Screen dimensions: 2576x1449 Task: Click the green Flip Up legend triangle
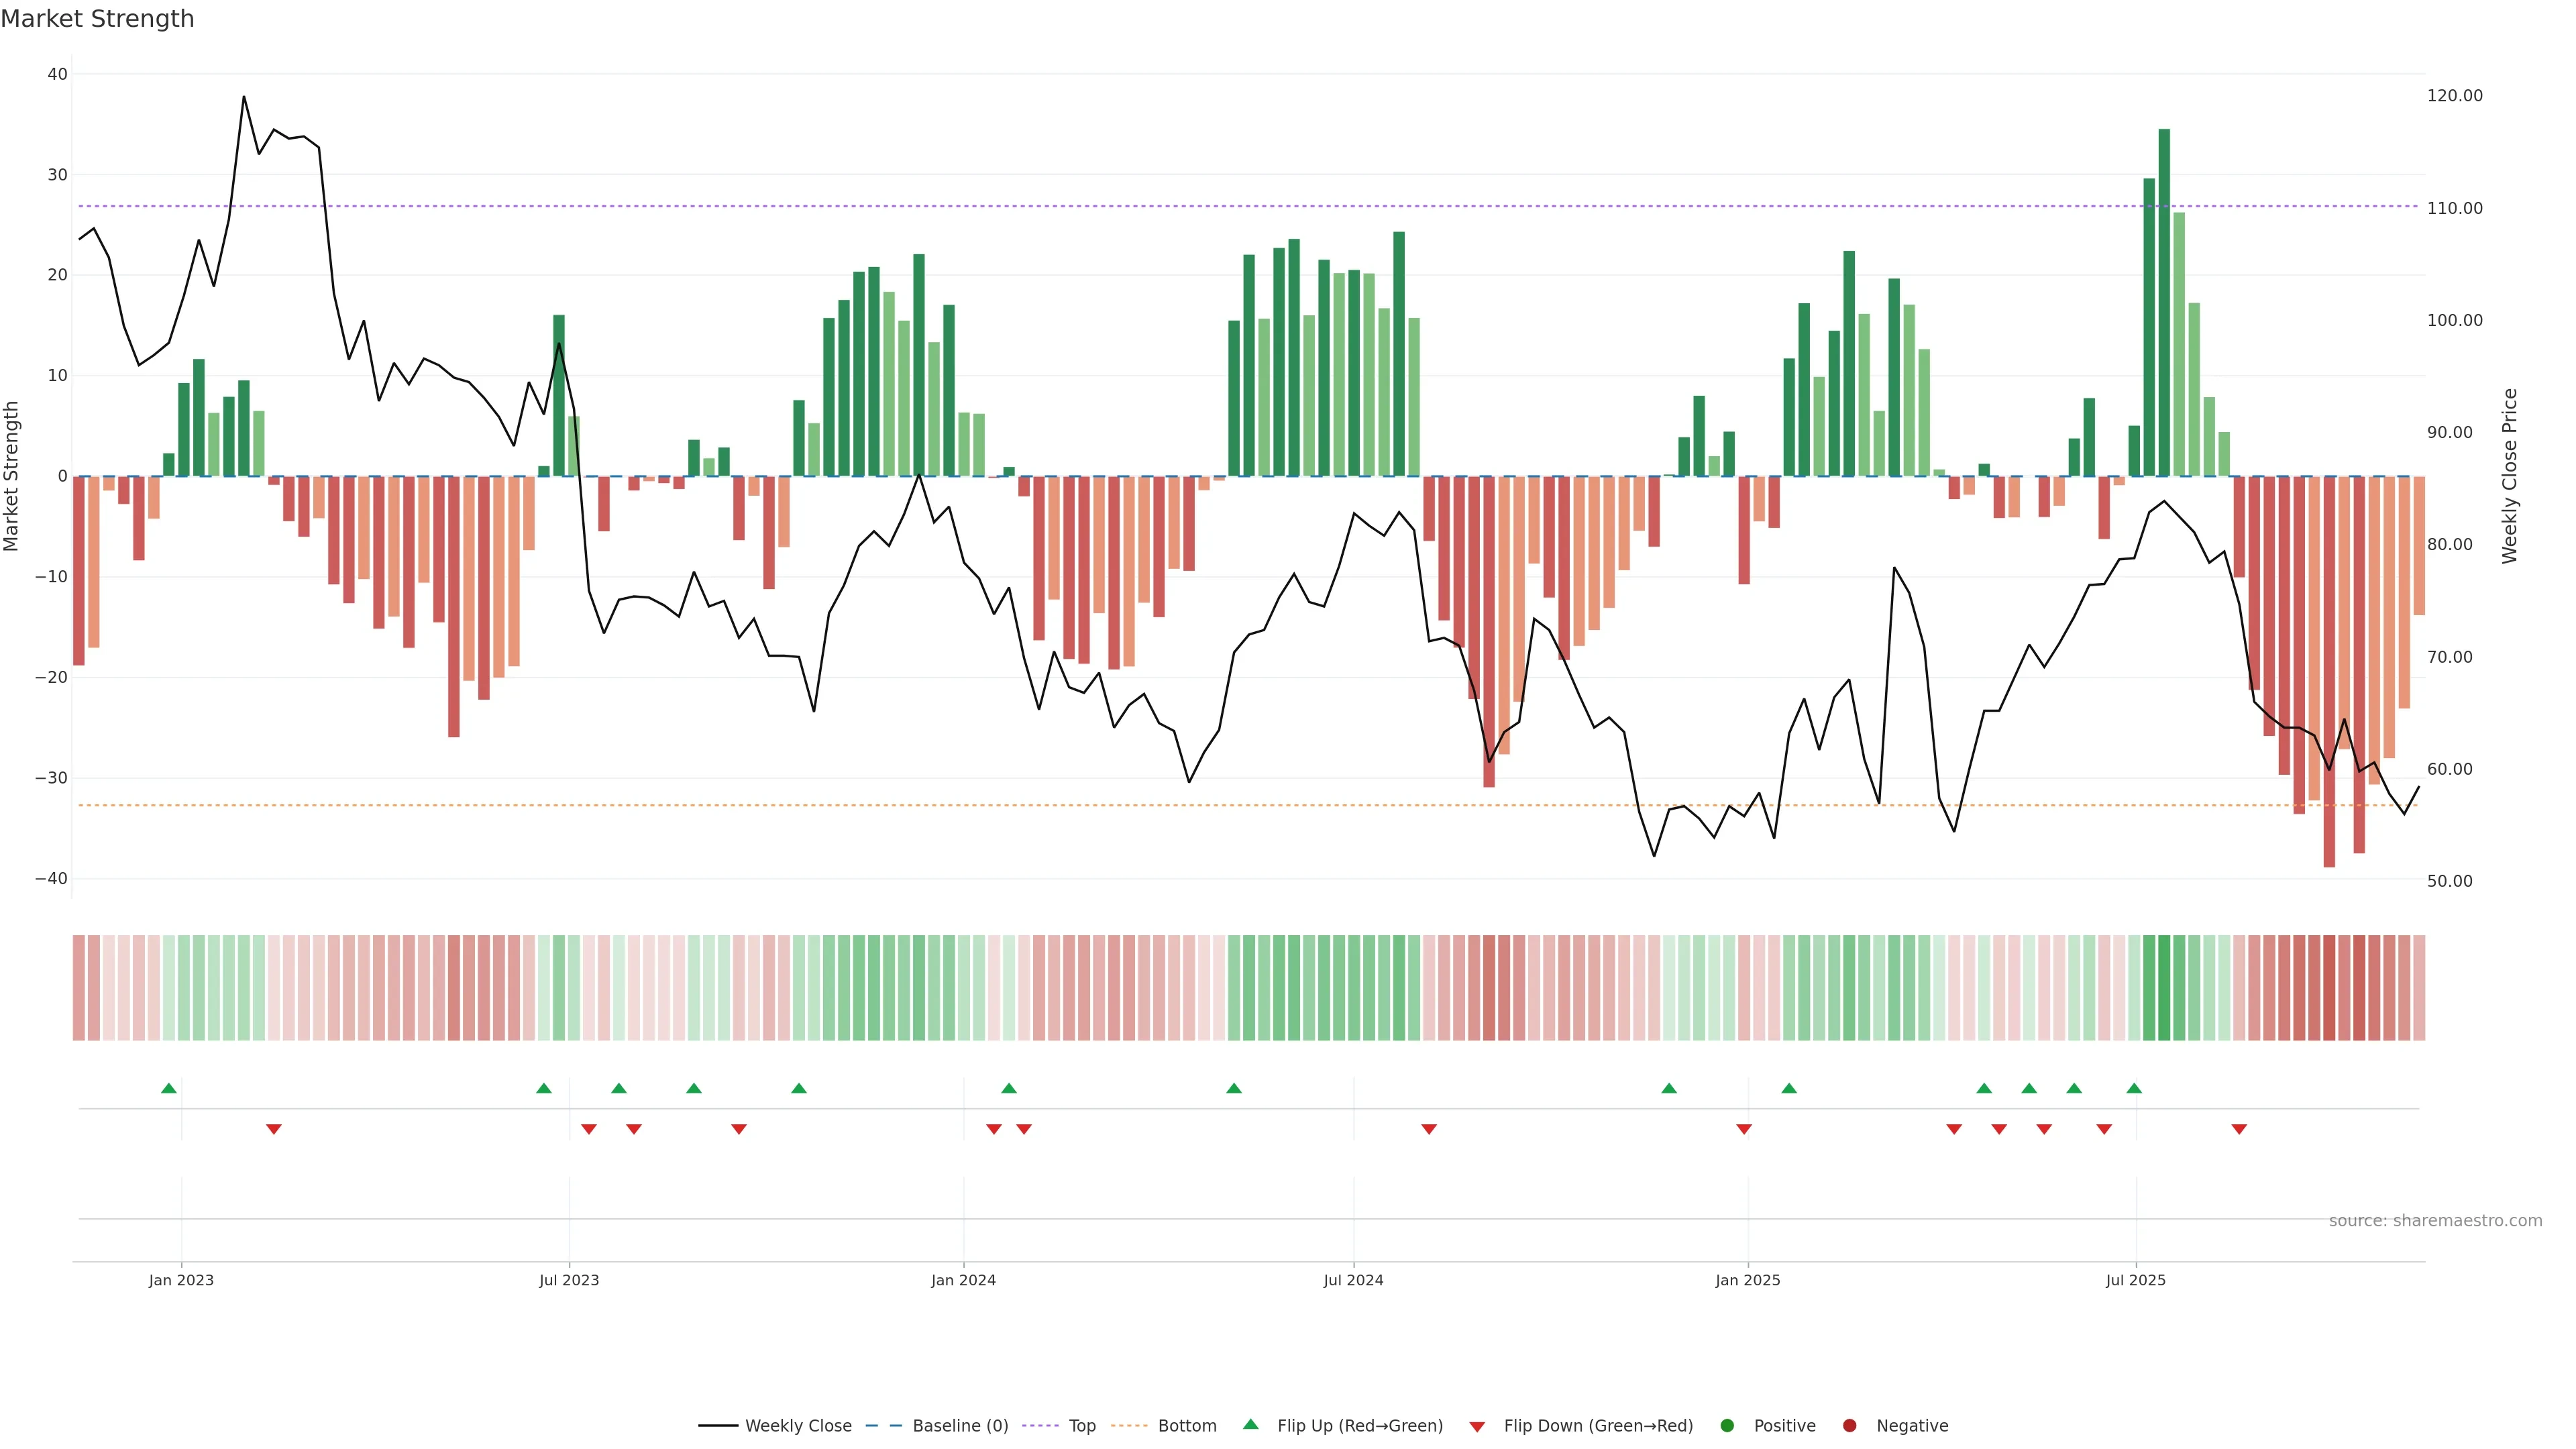click(1250, 1424)
